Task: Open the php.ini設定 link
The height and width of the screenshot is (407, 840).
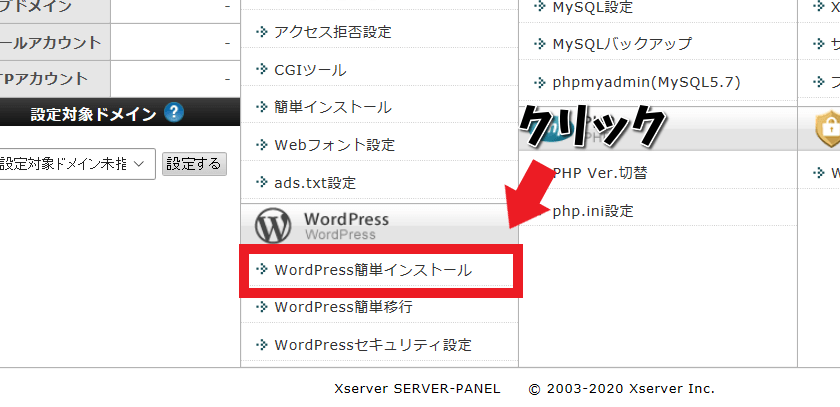Action: (592, 211)
